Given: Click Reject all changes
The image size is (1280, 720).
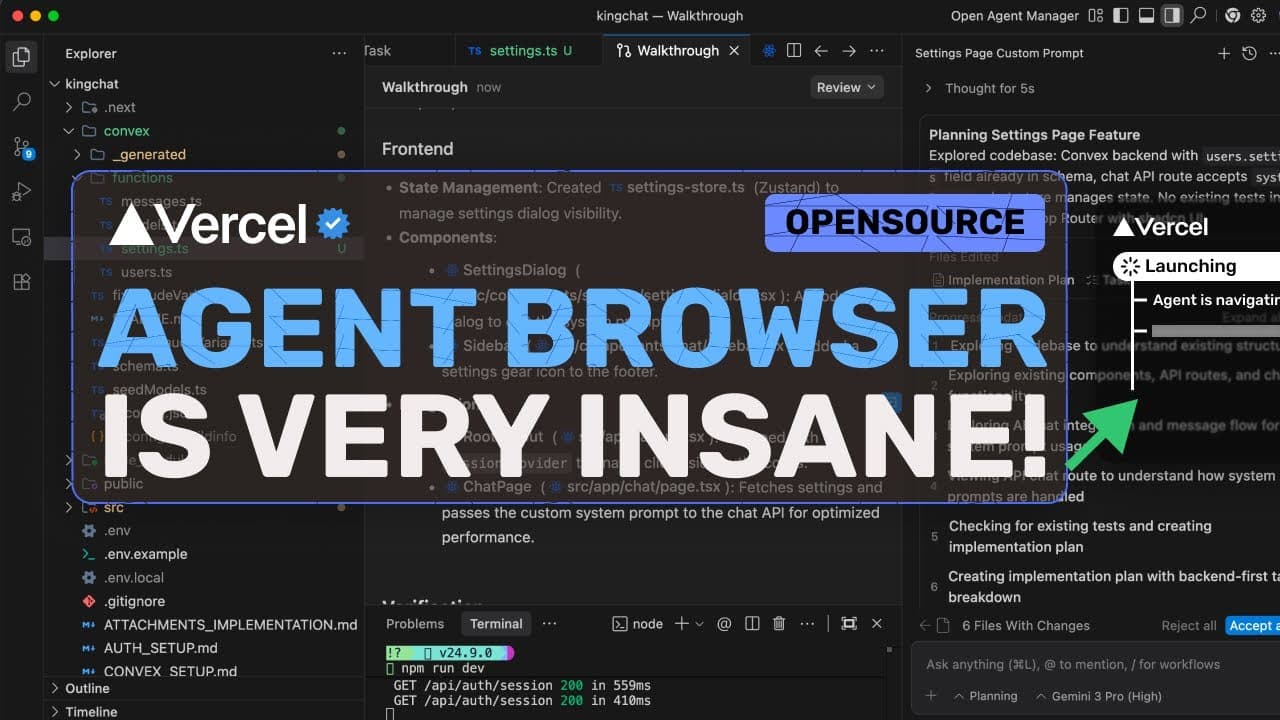Looking at the screenshot, I should [x=1189, y=625].
